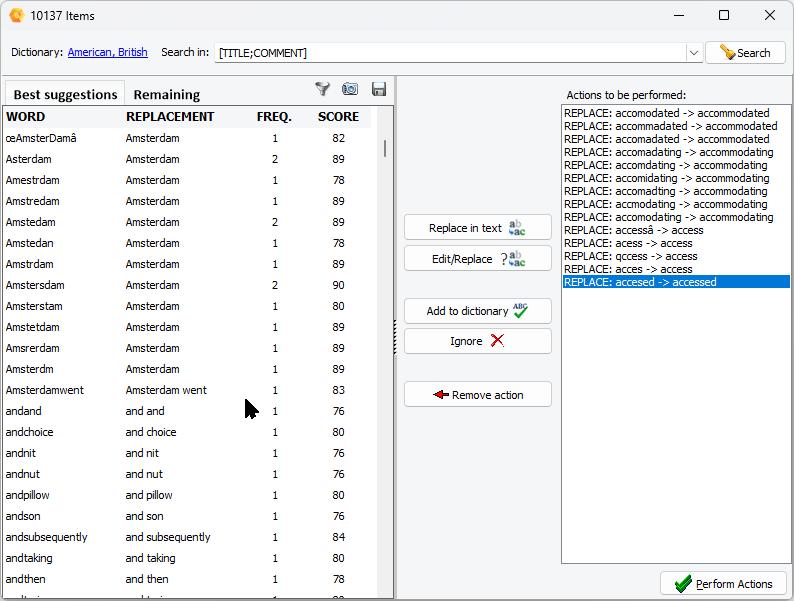Select the Amstersdam word row
Screen dimensions: 794x601
187,285
